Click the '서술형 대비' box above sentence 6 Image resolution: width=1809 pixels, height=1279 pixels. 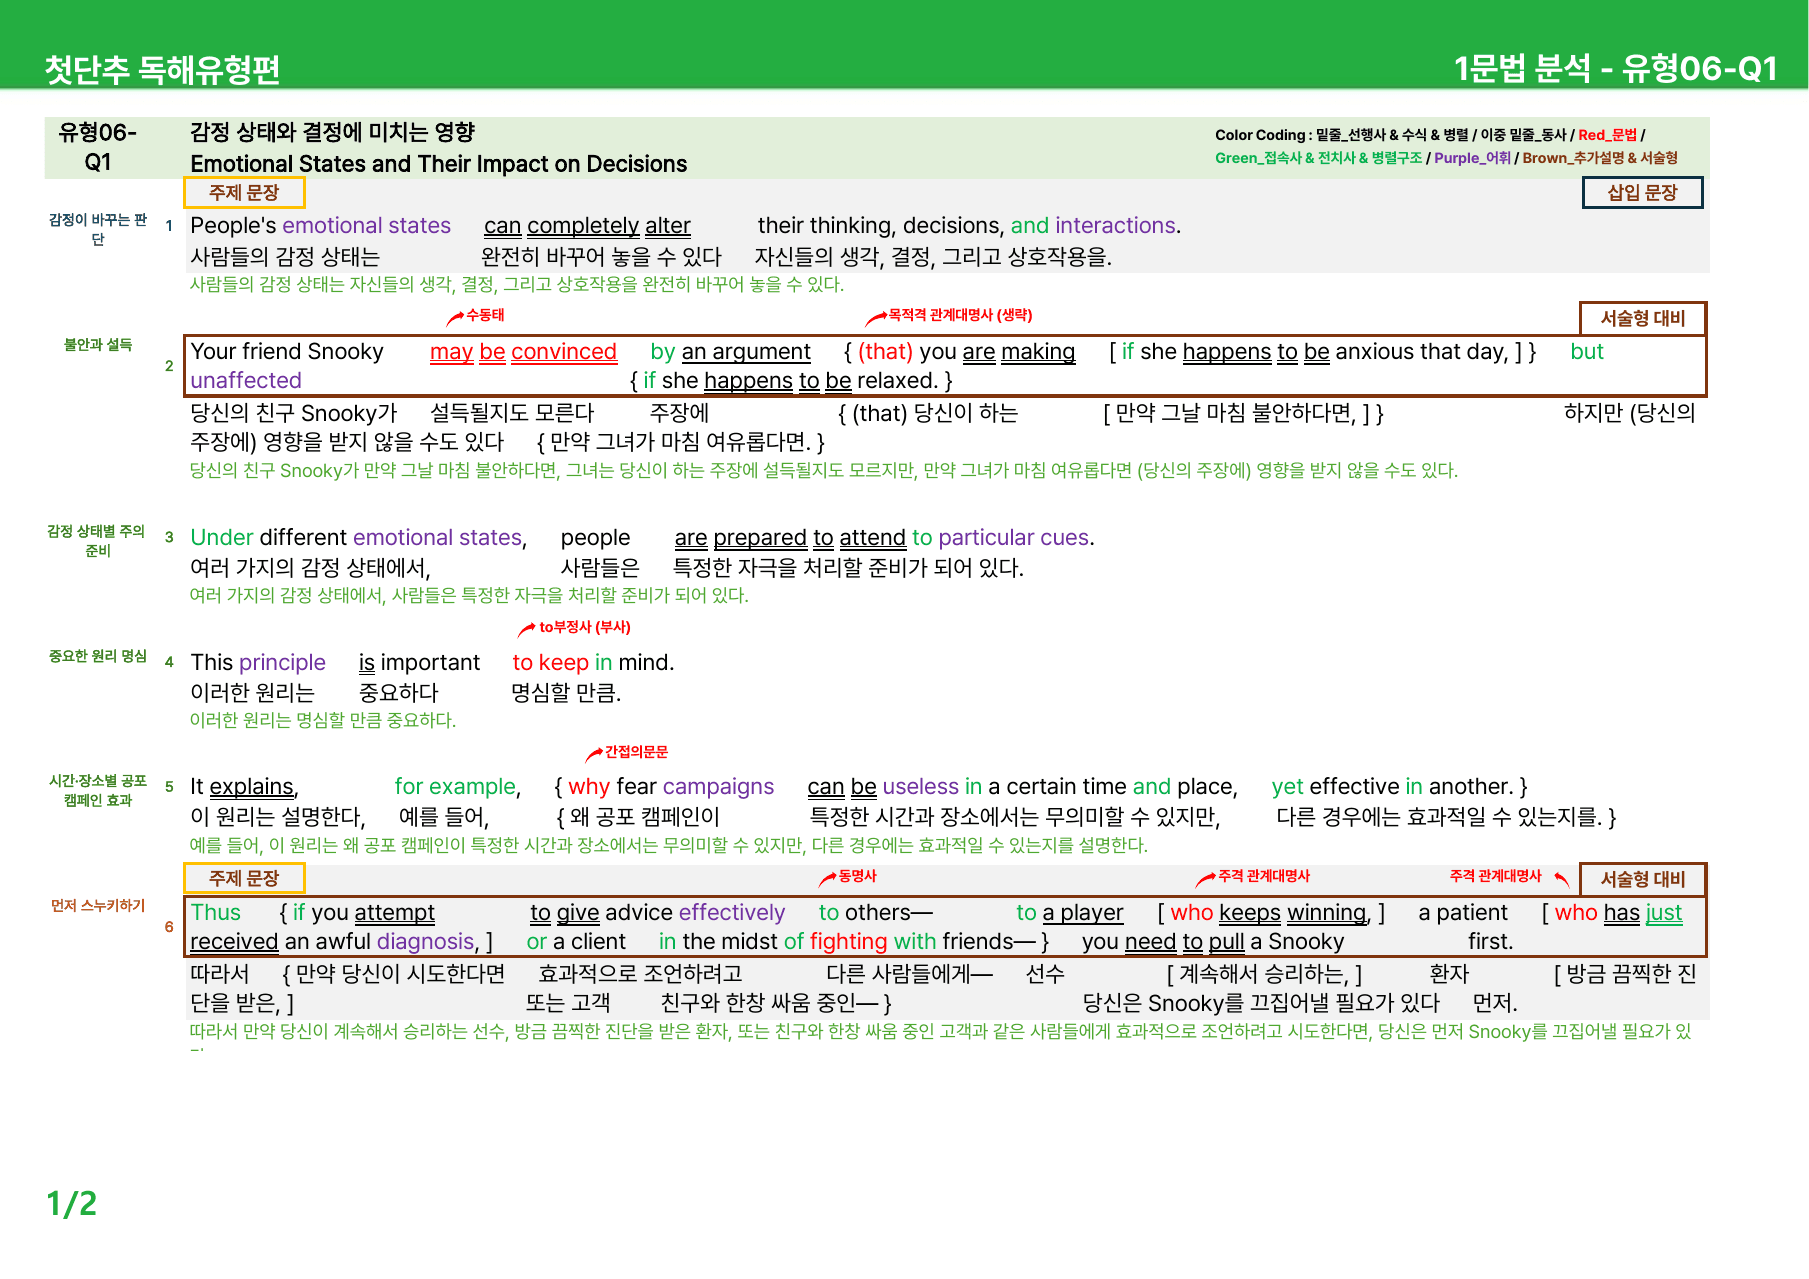click(1642, 879)
